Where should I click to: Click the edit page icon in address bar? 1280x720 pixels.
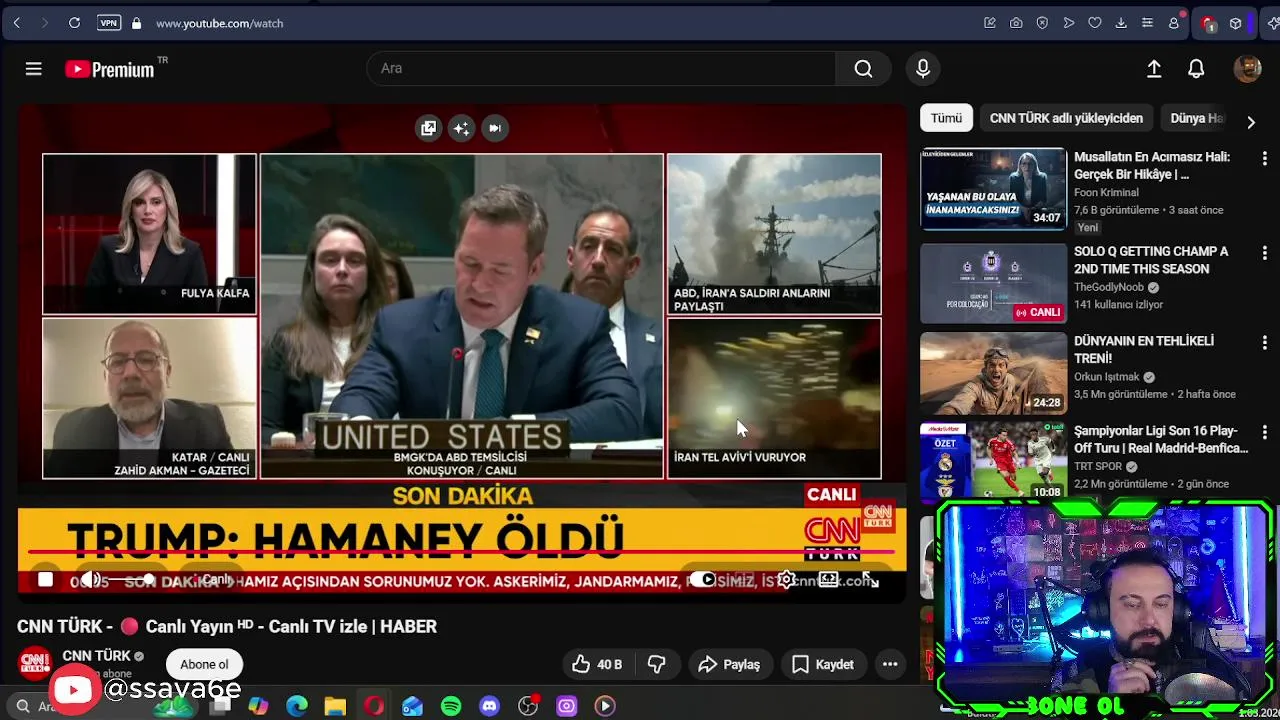pos(990,23)
